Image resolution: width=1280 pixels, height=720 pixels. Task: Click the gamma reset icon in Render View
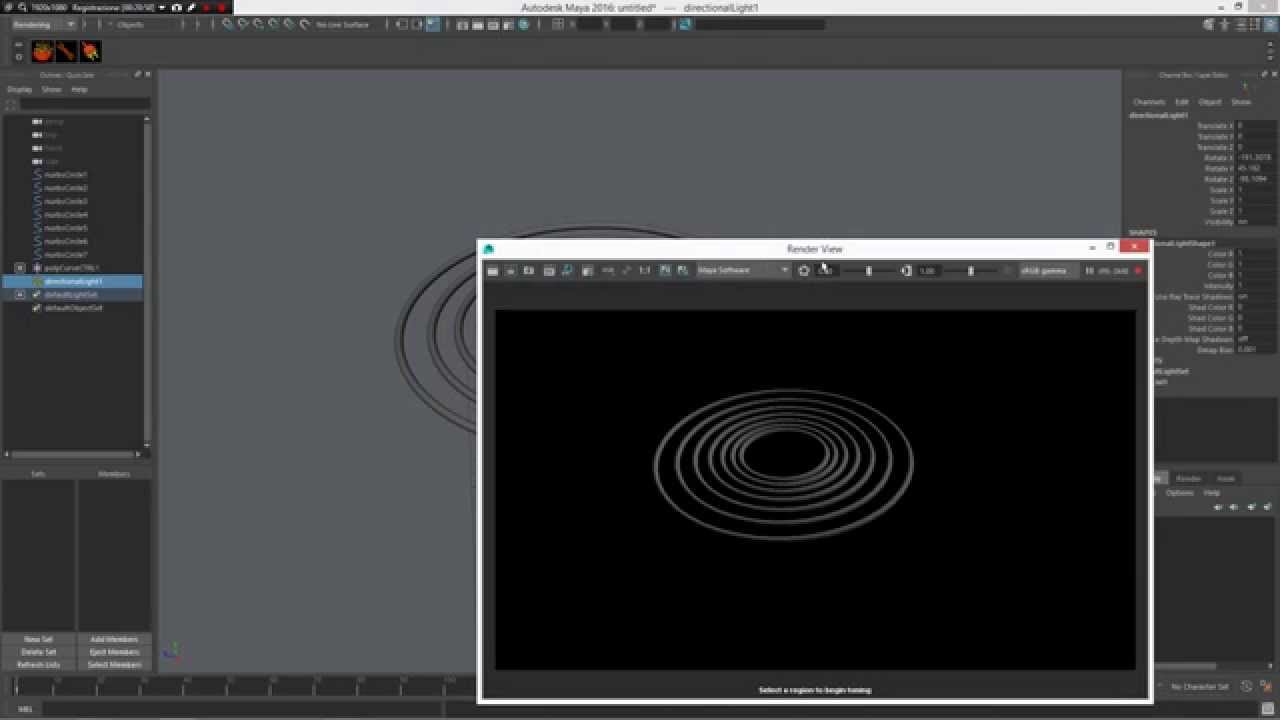coord(906,270)
